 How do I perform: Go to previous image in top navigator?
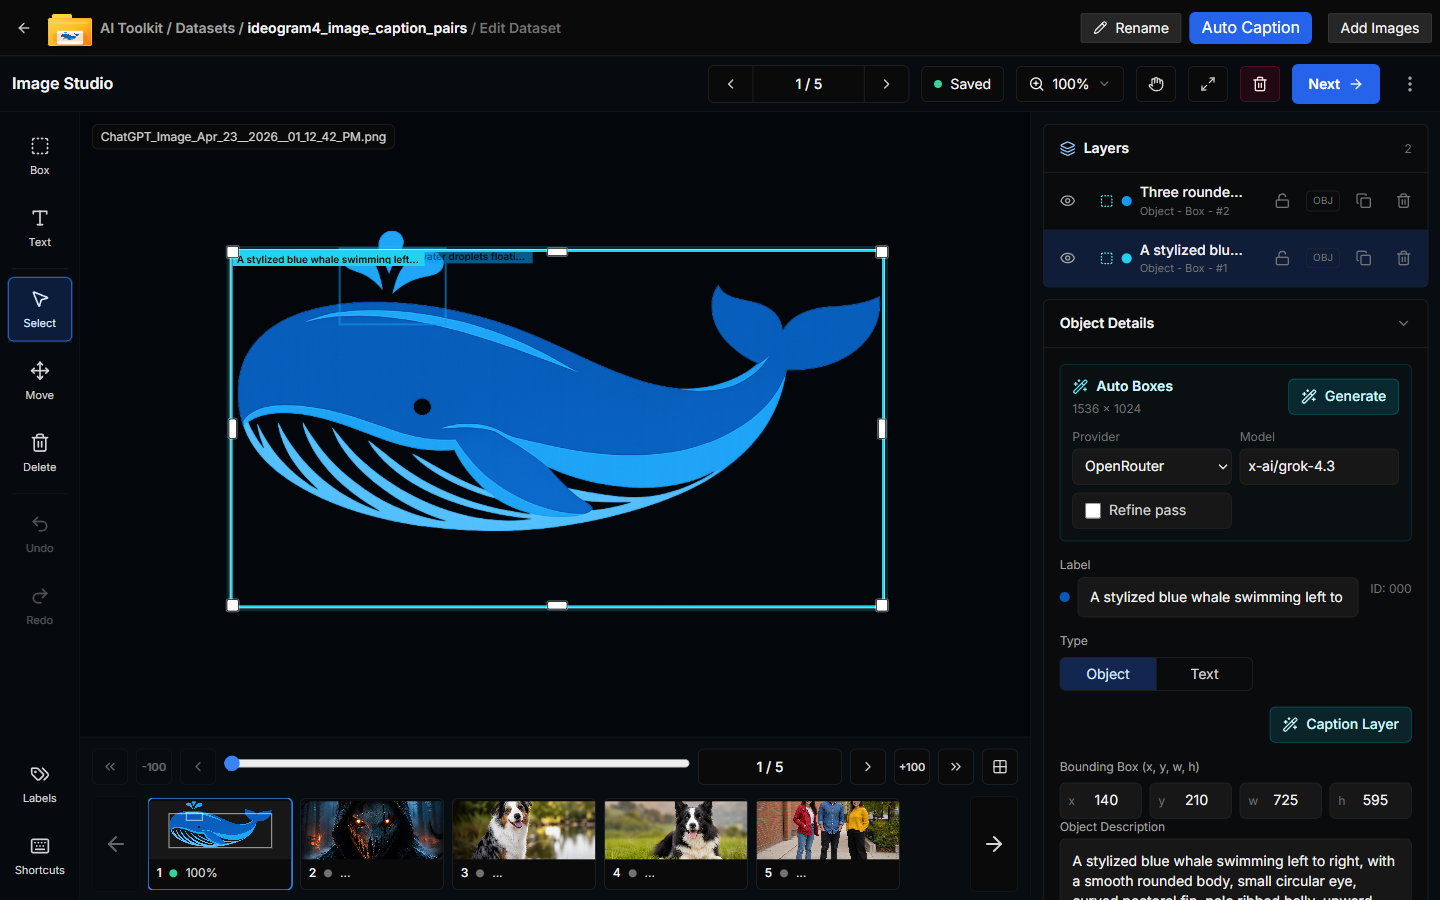click(731, 84)
